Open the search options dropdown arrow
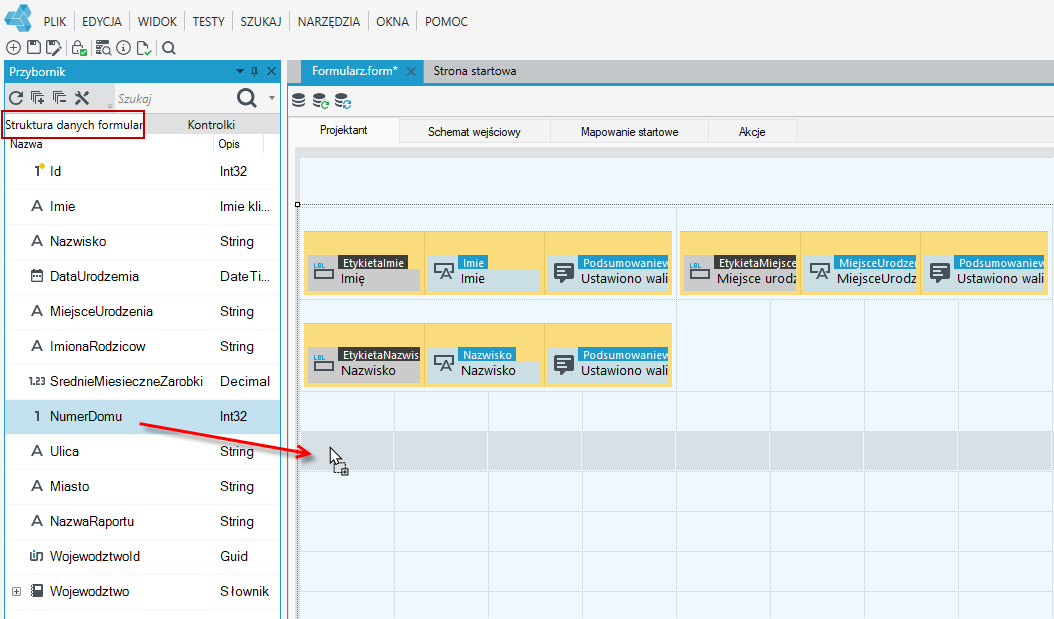Screen dimensions: 1054x619 coord(272,98)
